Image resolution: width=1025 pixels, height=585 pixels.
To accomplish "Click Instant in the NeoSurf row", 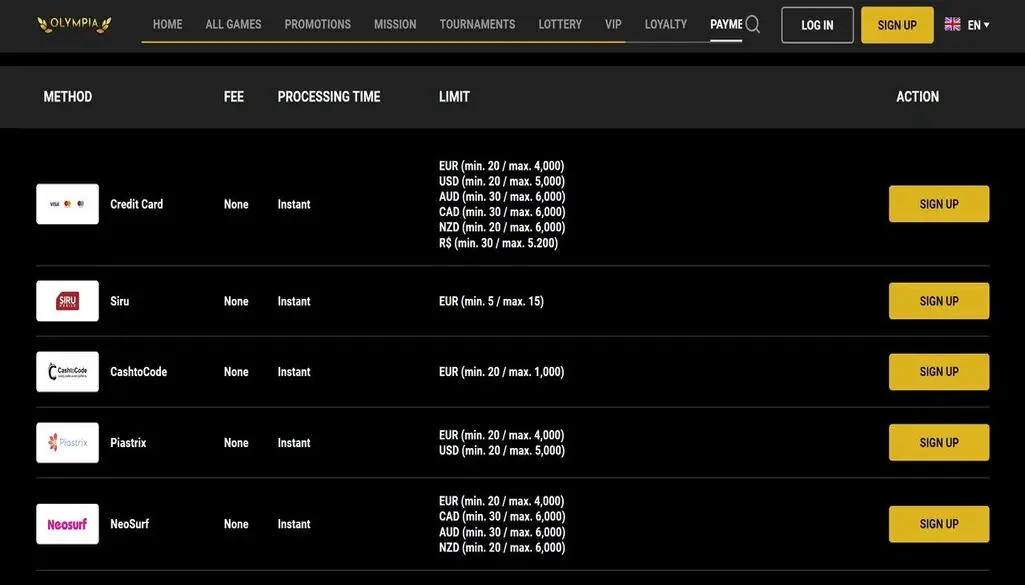I will 294,524.
